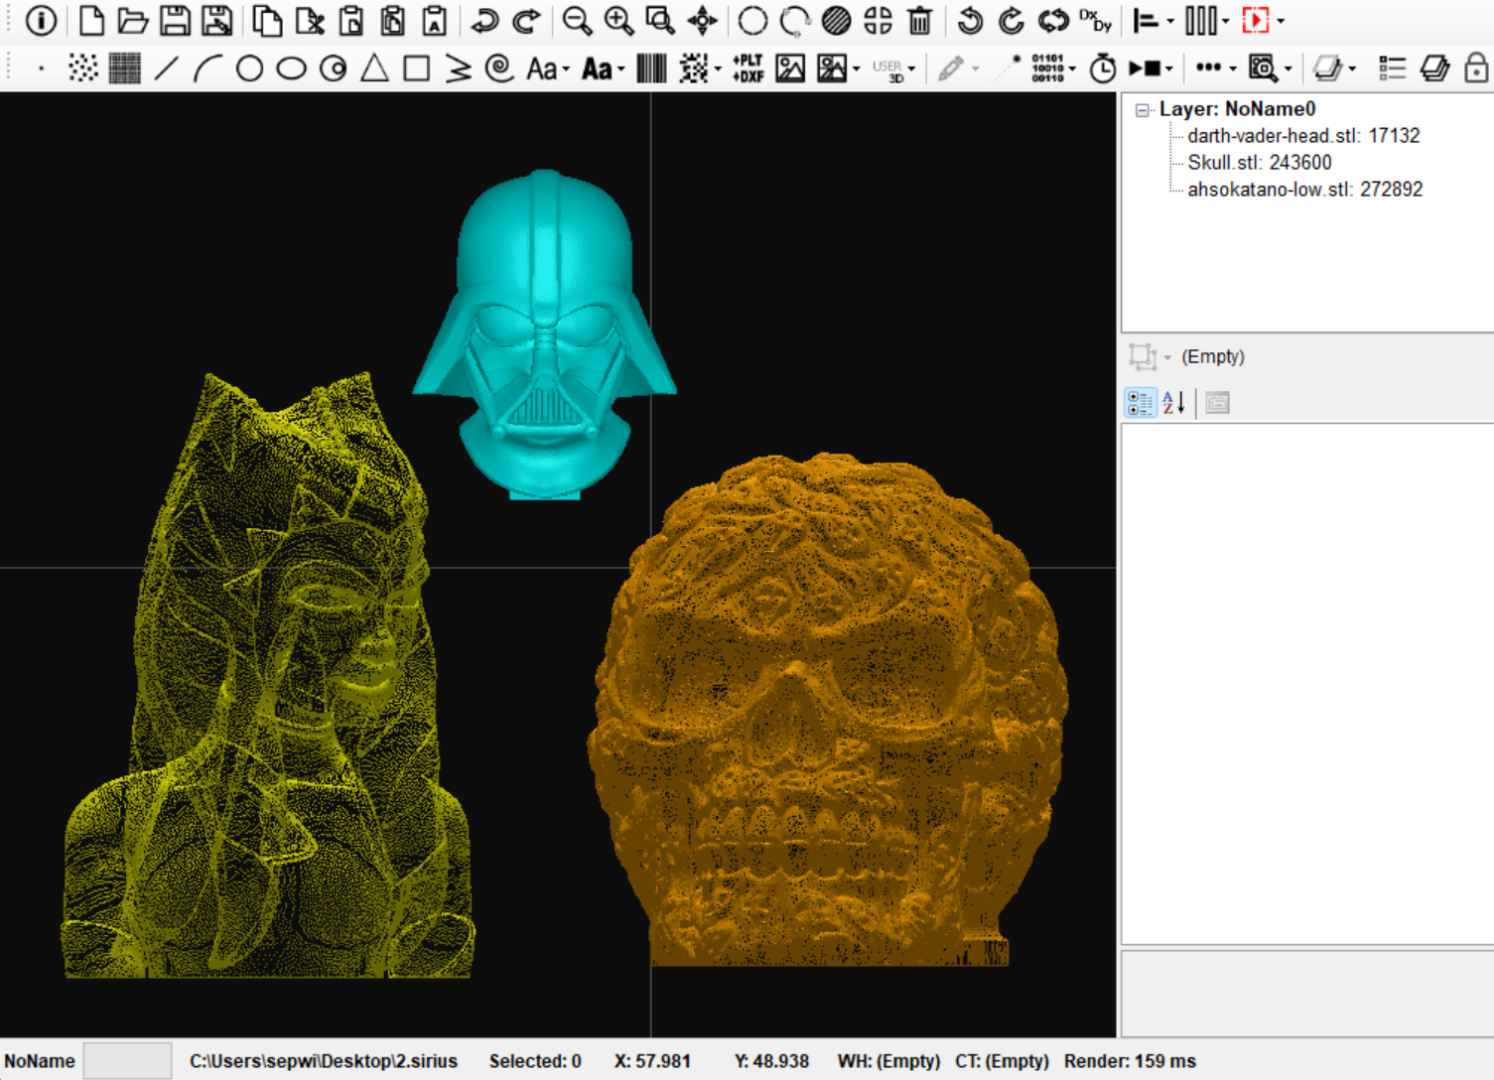Select Skull.stl entry in layer tree
The height and width of the screenshot is (1080, 1494).
(x=1259, y=163)
